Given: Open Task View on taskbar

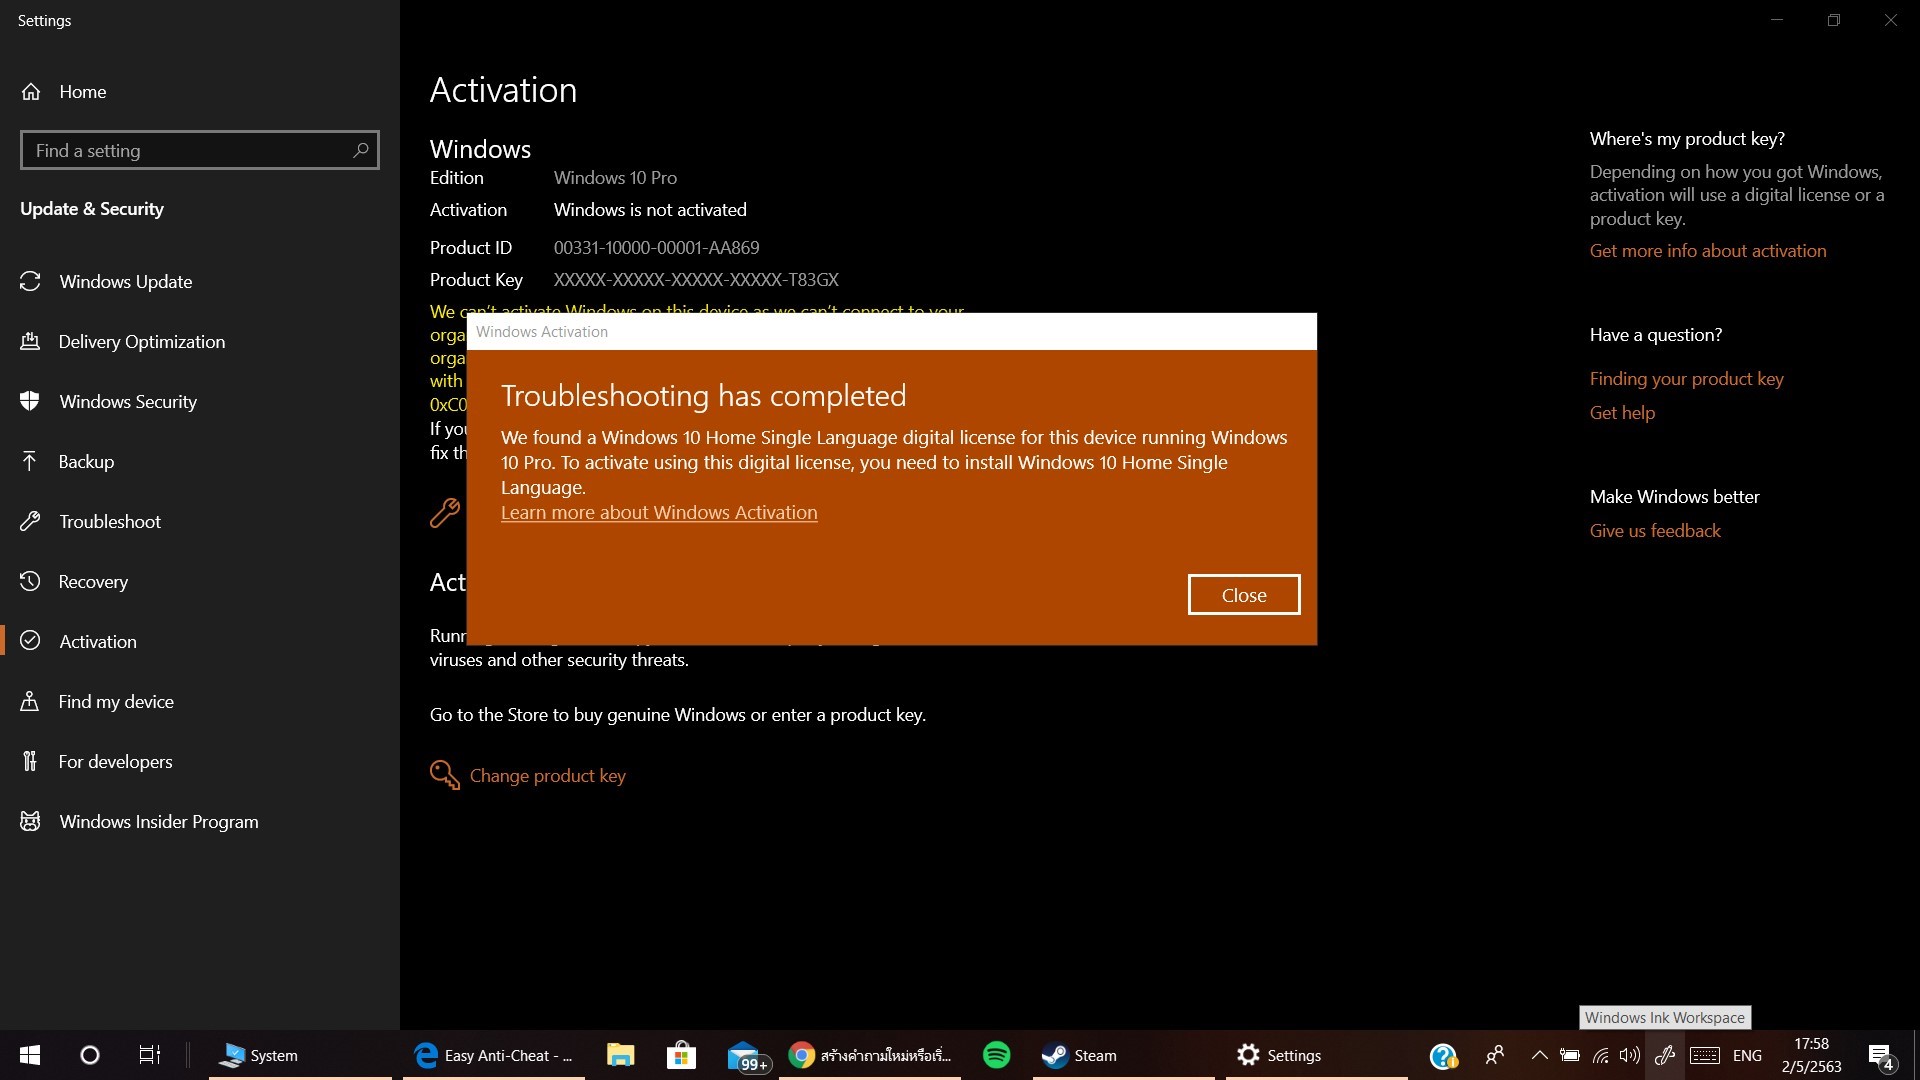Looking at the screenshot, I should click(150, 1055).
